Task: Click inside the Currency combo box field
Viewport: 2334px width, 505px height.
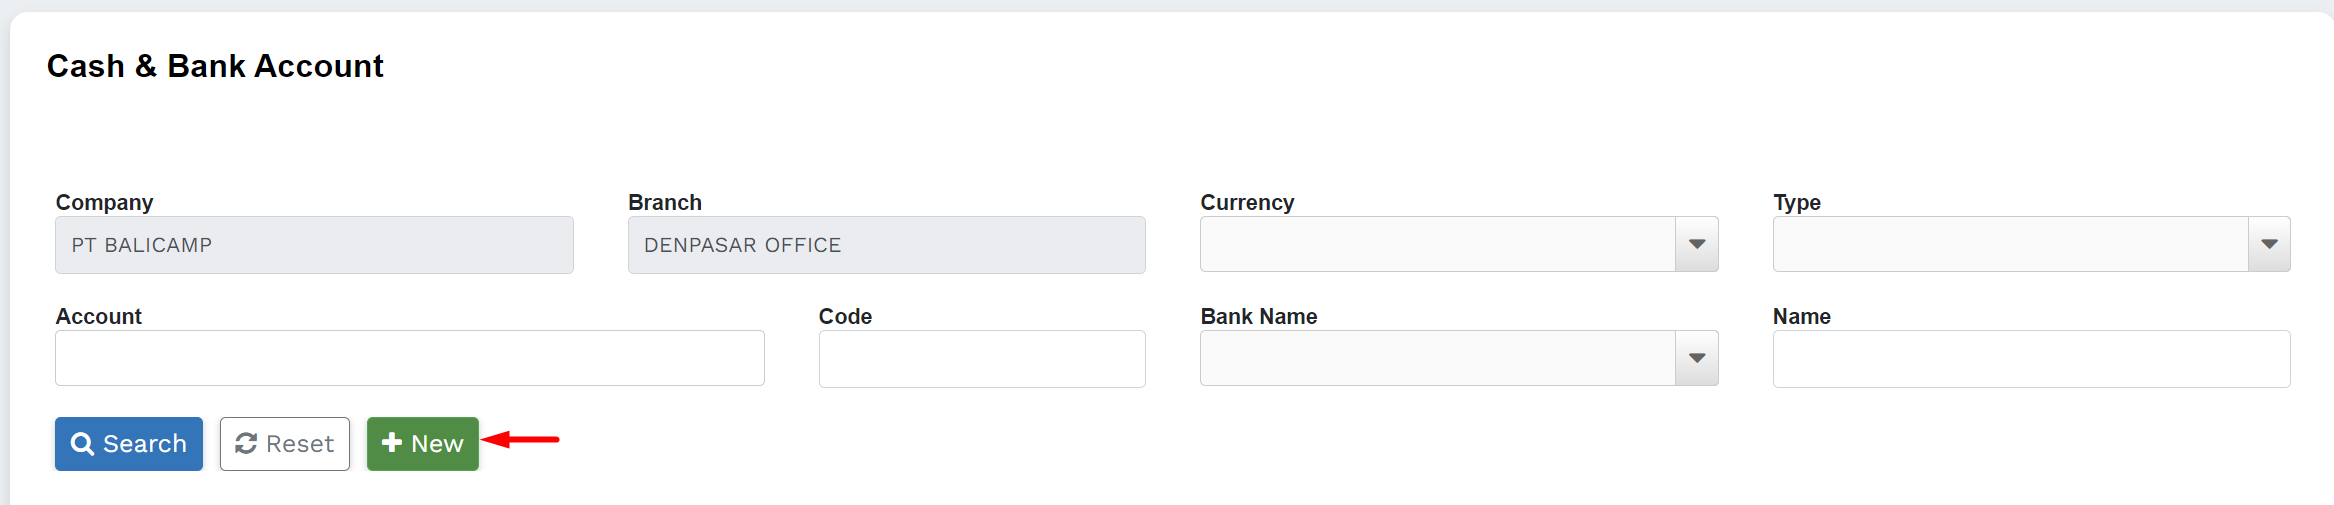Action: pyautogui.click(x=1437, y=245)
